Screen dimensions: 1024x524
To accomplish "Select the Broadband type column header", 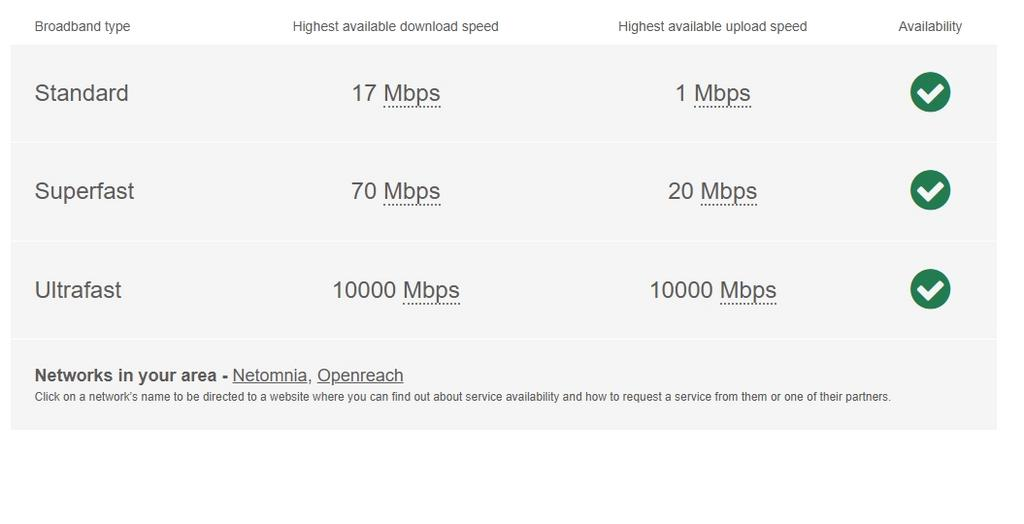I will [x=82, y=27].
